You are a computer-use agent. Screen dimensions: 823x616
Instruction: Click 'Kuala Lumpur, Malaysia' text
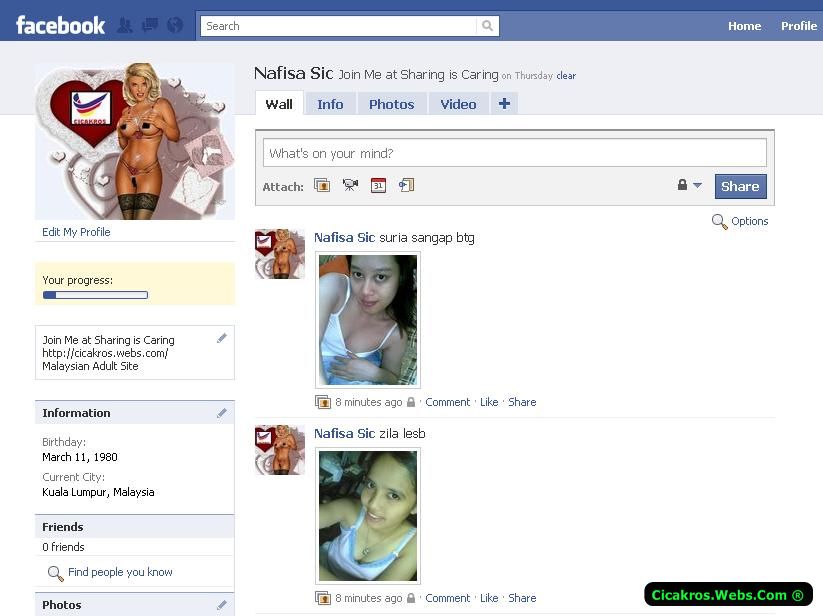pyautogui.click(x=98, y=492)
